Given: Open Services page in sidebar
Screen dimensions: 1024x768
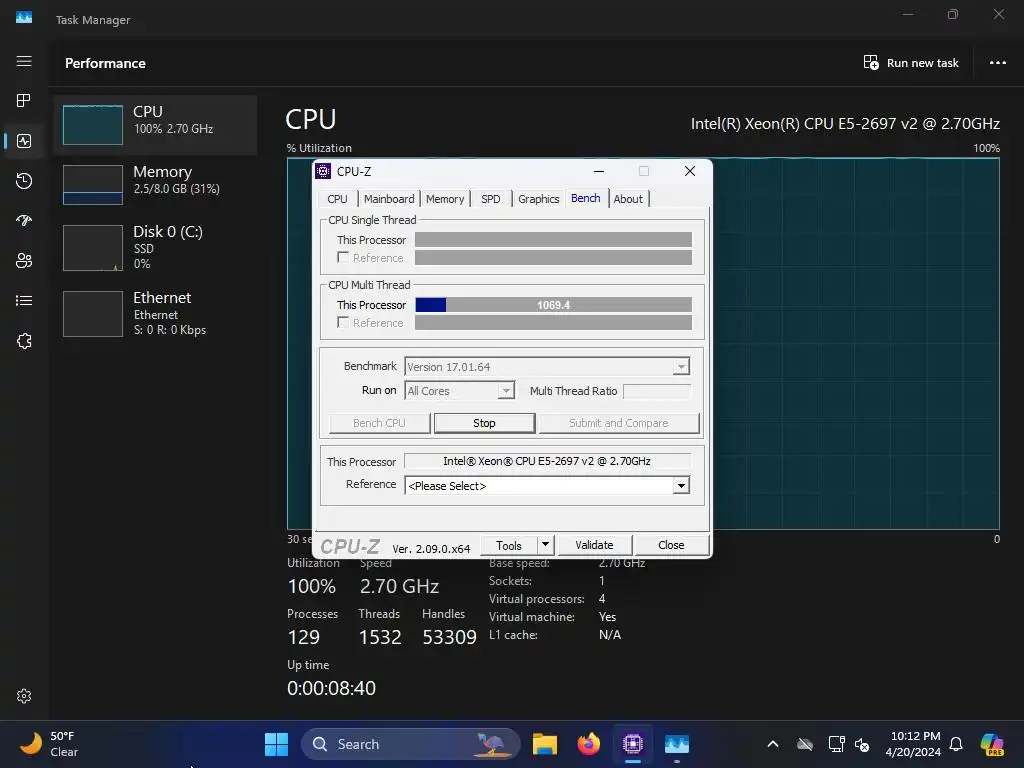Looking at the screenshot, I should (x=24, y=341).
